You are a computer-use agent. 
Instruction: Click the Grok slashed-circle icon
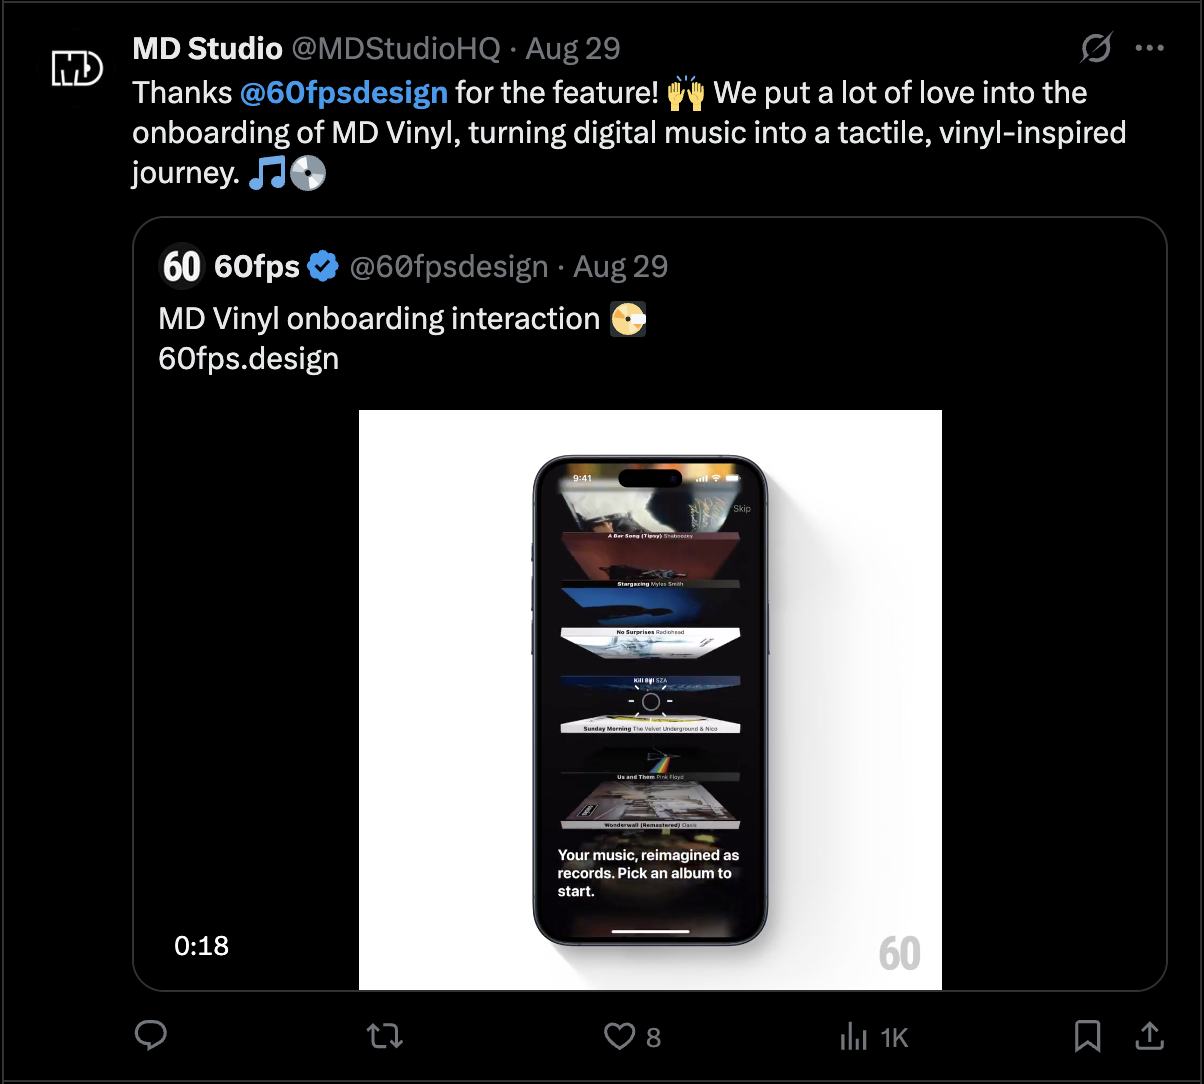[x=1096, y=48]
